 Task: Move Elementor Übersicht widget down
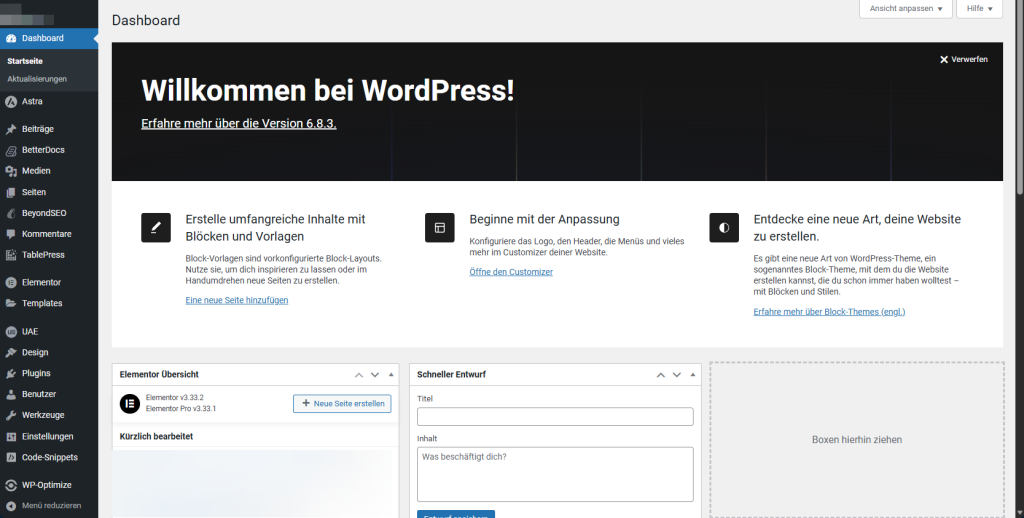[x=375, y=375]
